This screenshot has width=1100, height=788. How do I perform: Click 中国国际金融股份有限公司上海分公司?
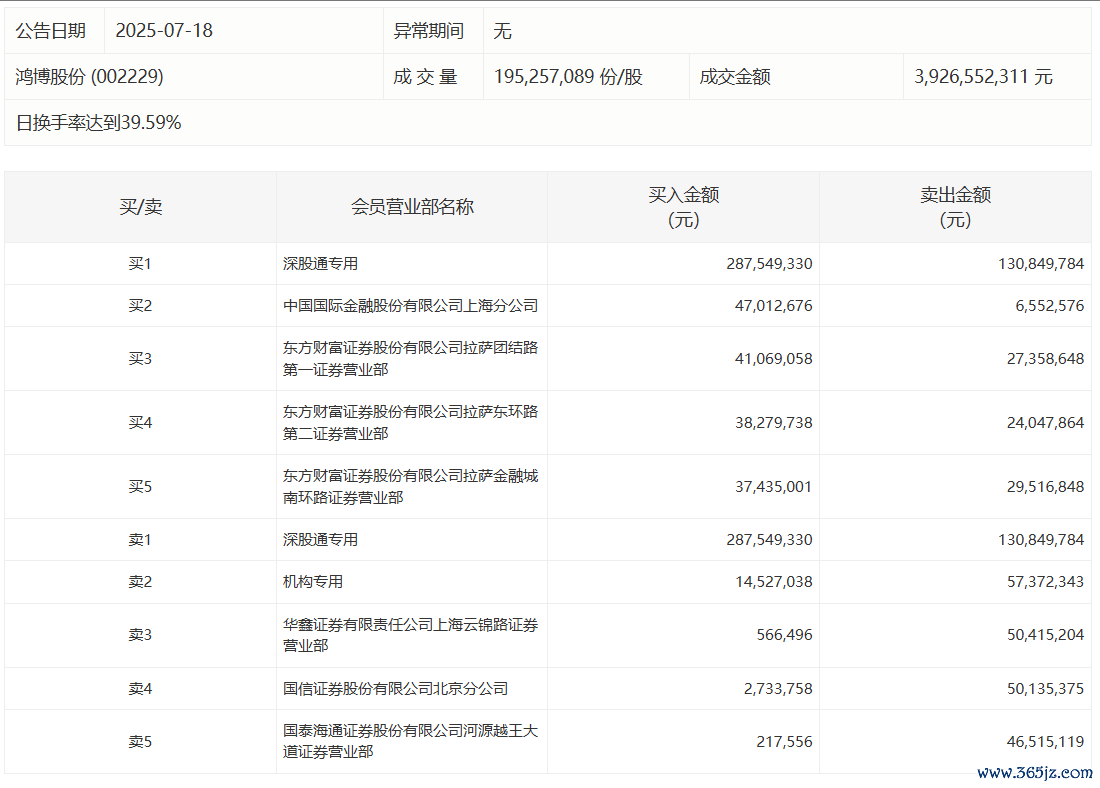(410, 306)
